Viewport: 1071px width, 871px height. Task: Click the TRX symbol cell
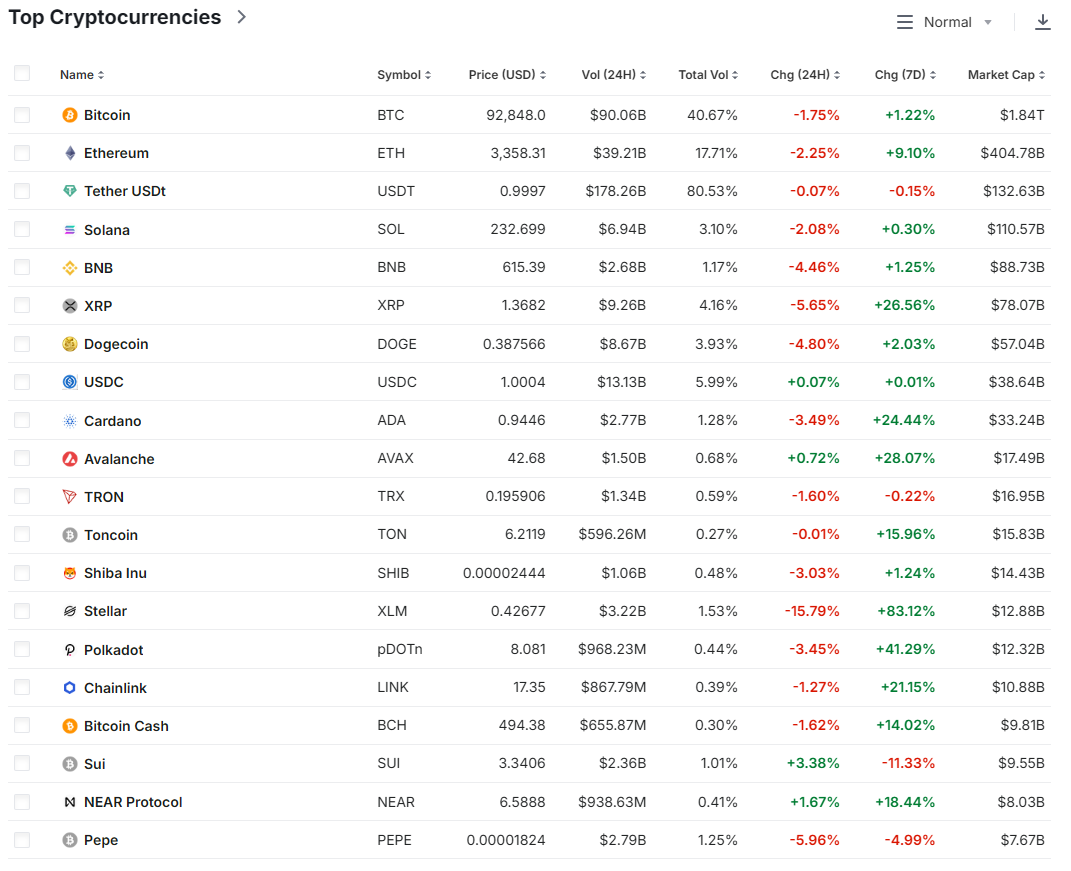(x=391, y=497)
